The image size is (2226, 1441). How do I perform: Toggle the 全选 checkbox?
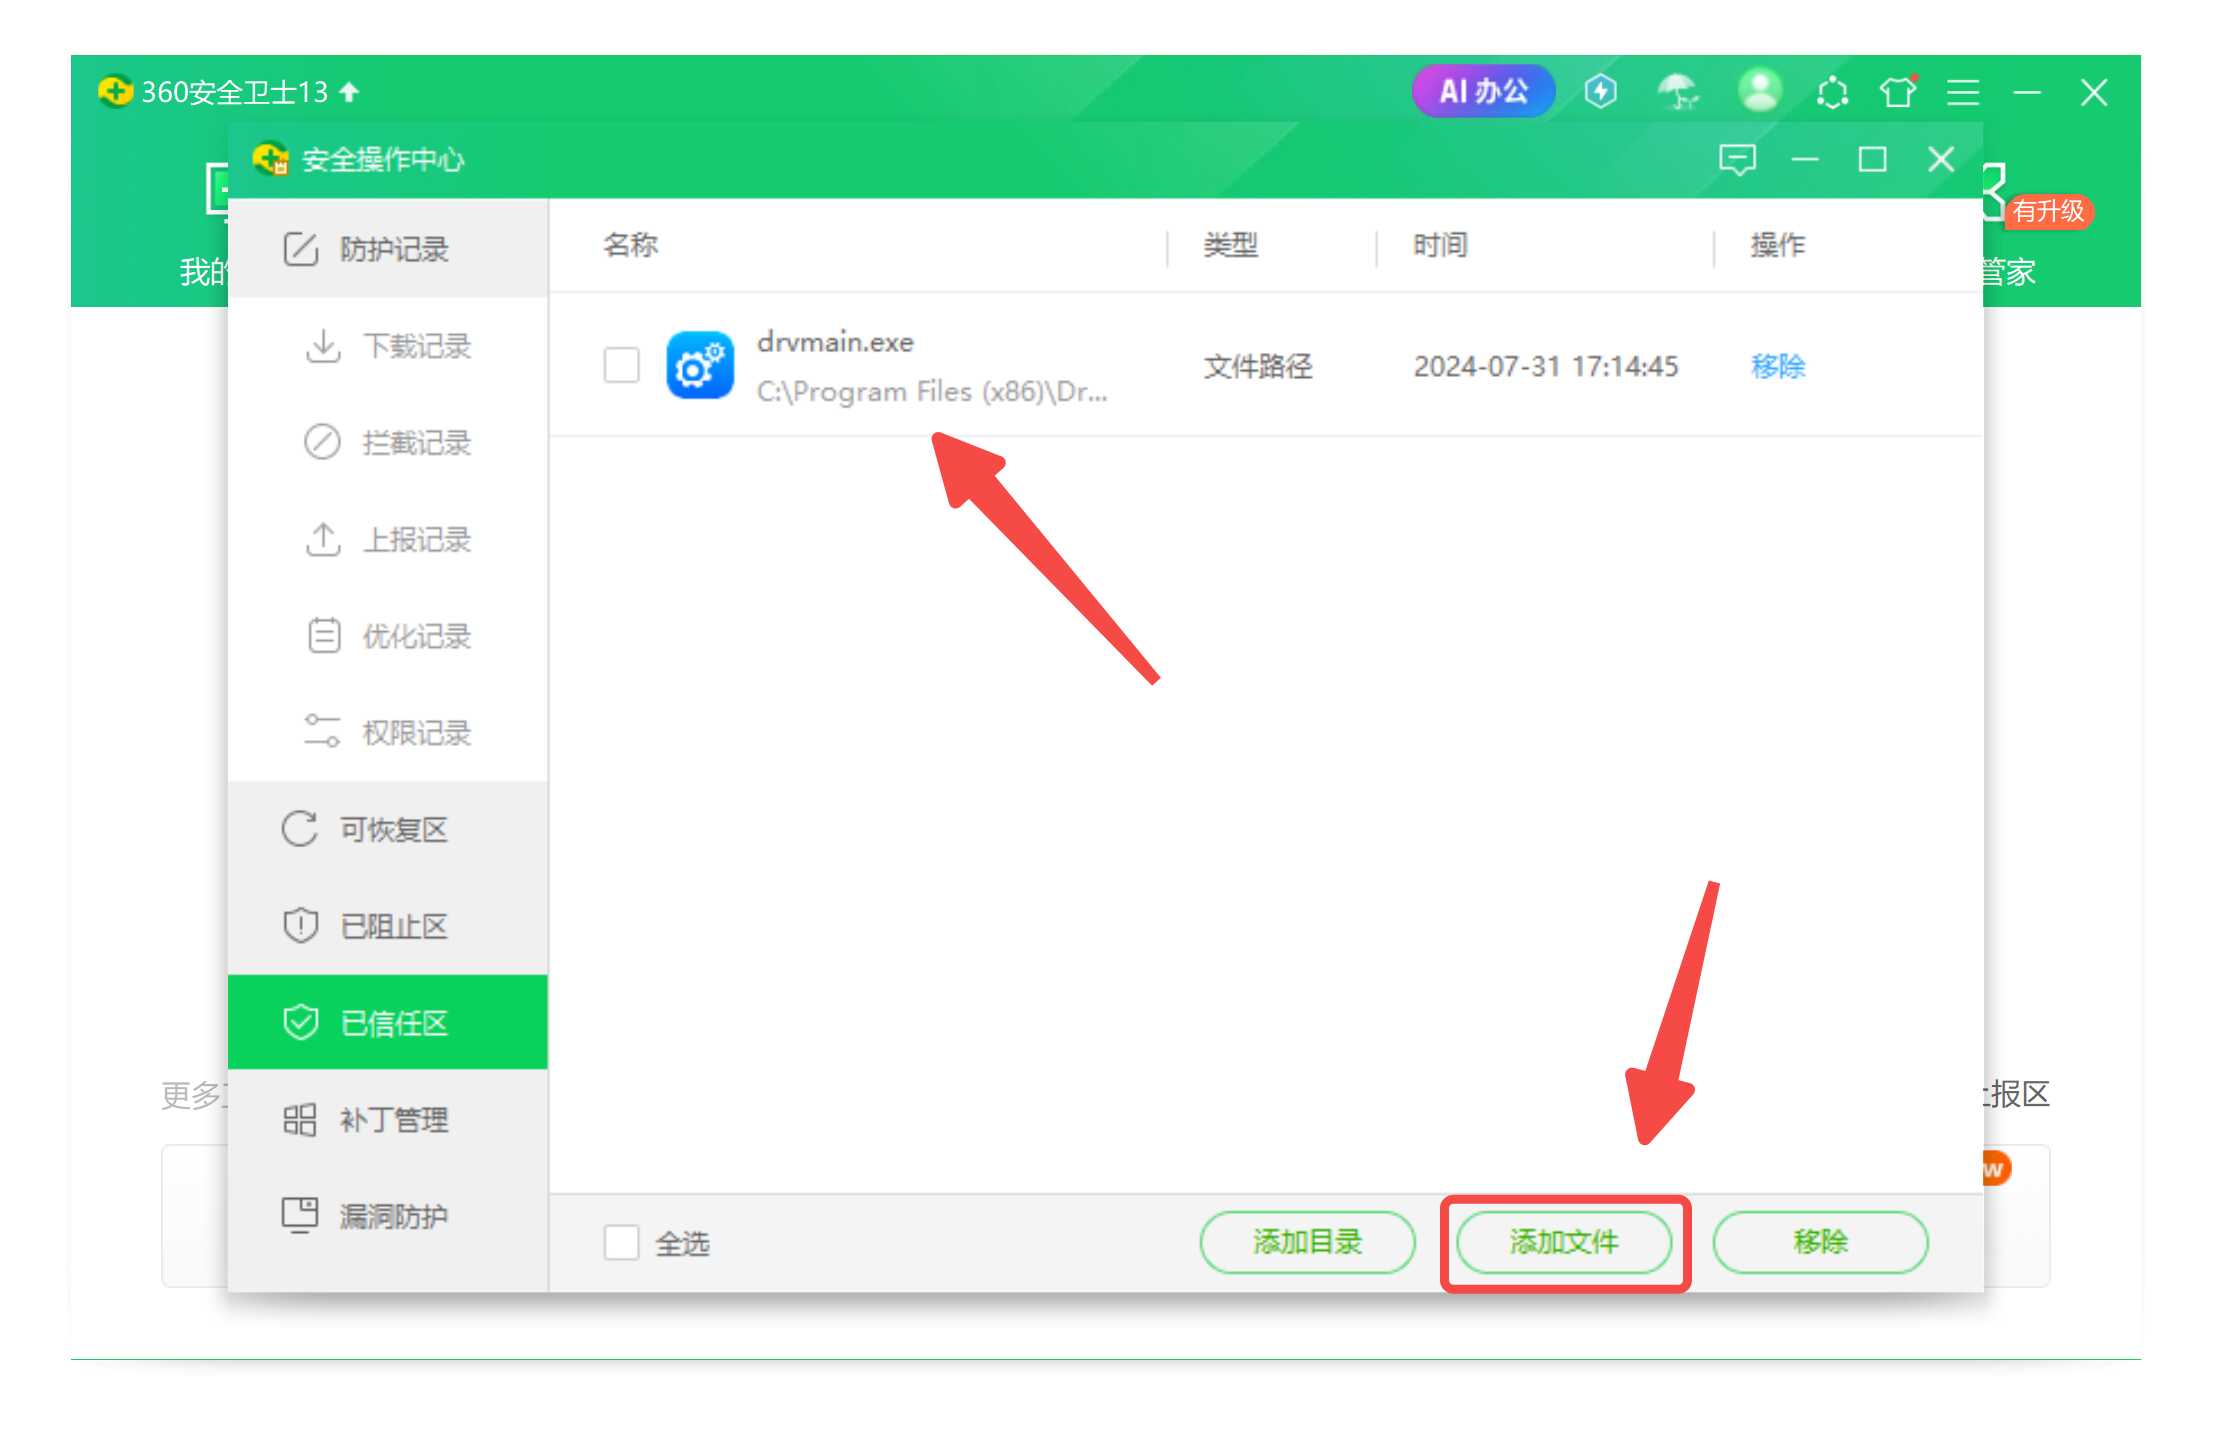click(x=621, y=1242)
